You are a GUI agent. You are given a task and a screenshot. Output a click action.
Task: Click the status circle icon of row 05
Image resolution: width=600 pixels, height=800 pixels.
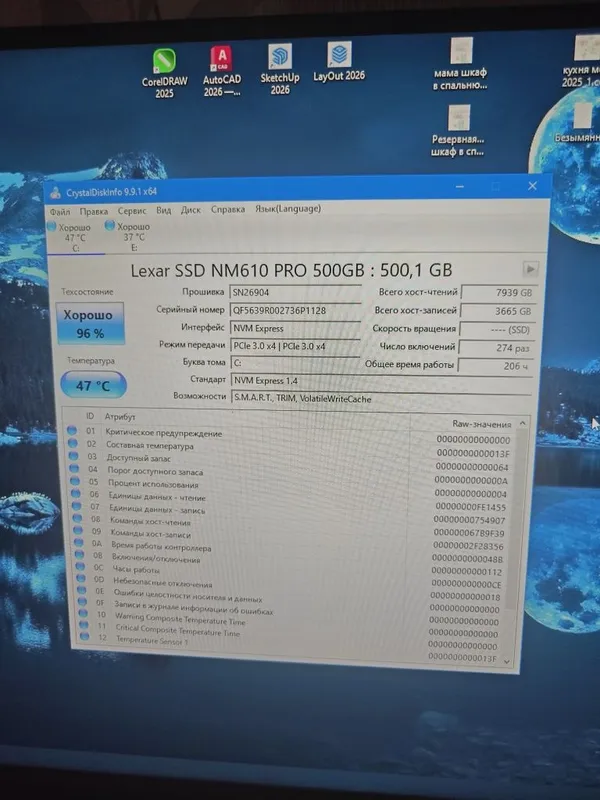tap(75, 481)
